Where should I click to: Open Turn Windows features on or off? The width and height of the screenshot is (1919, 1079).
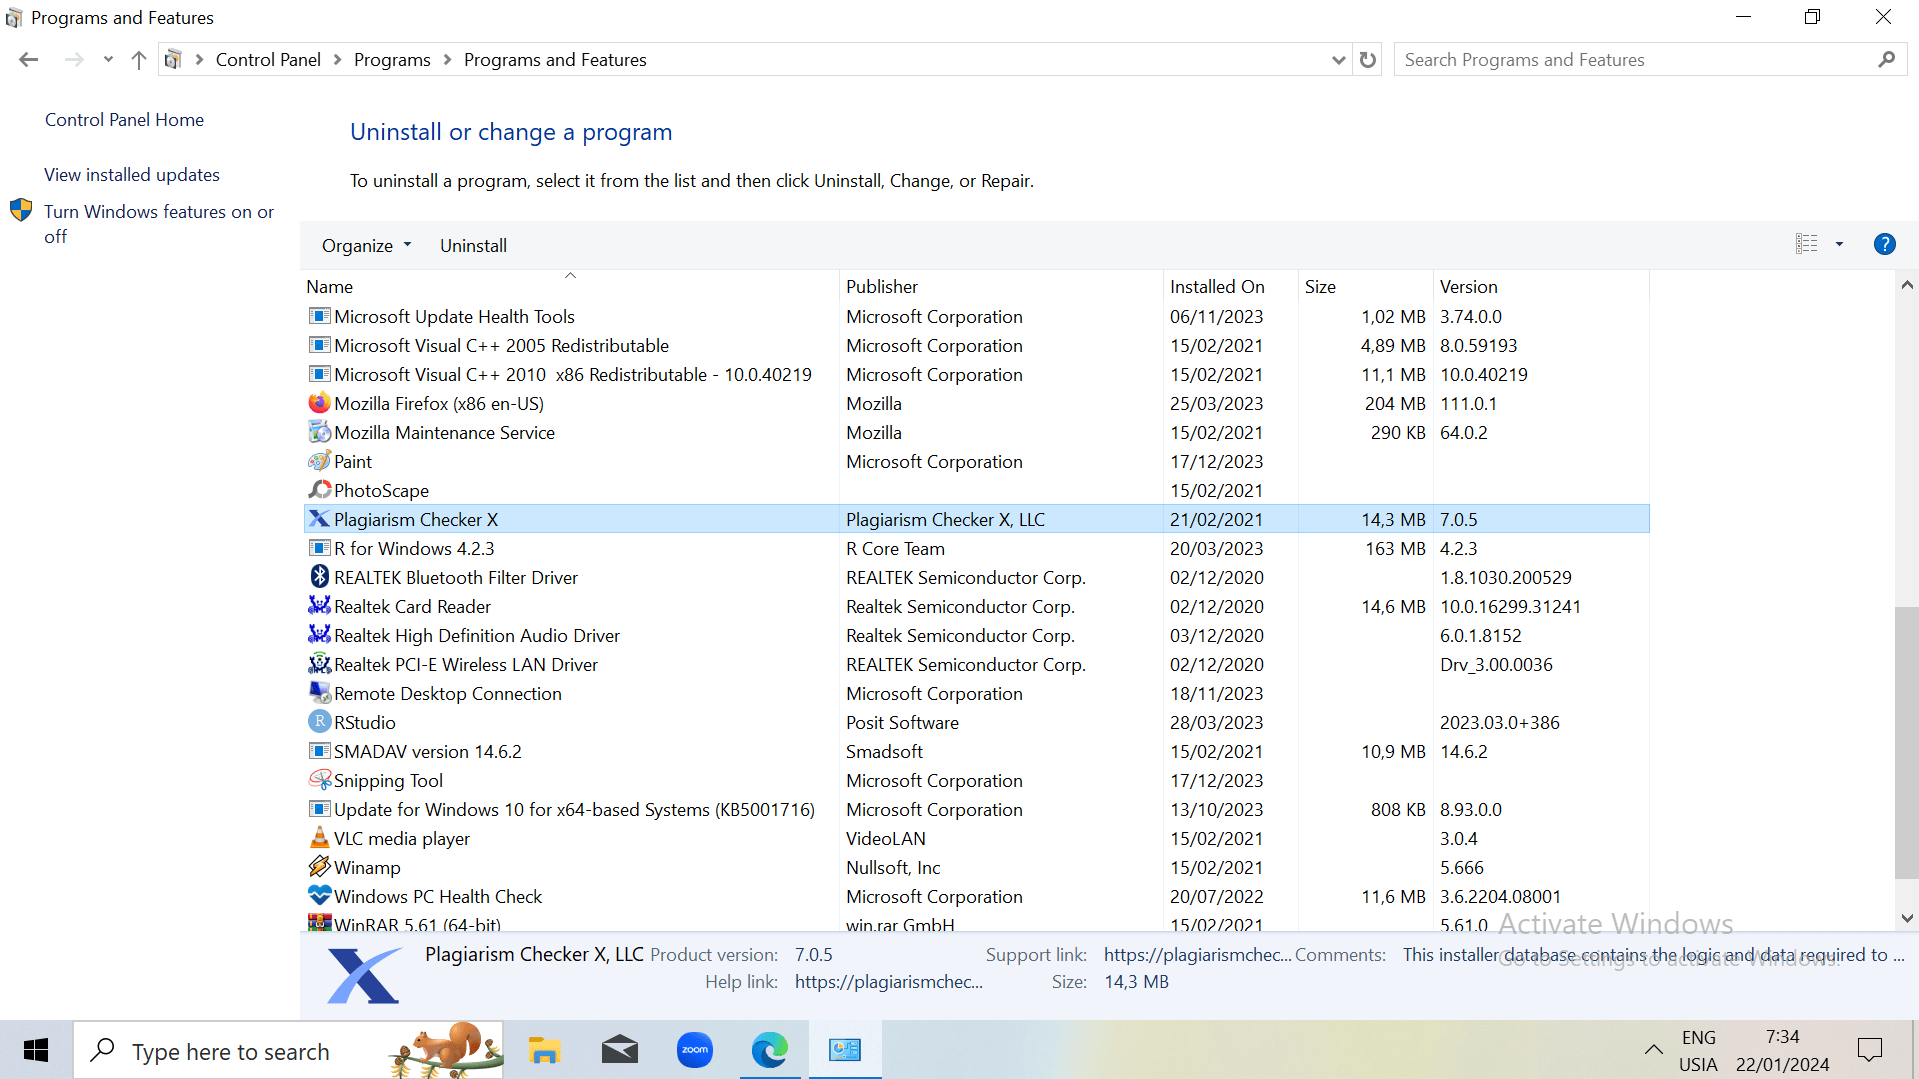click(x=159, y=224)
